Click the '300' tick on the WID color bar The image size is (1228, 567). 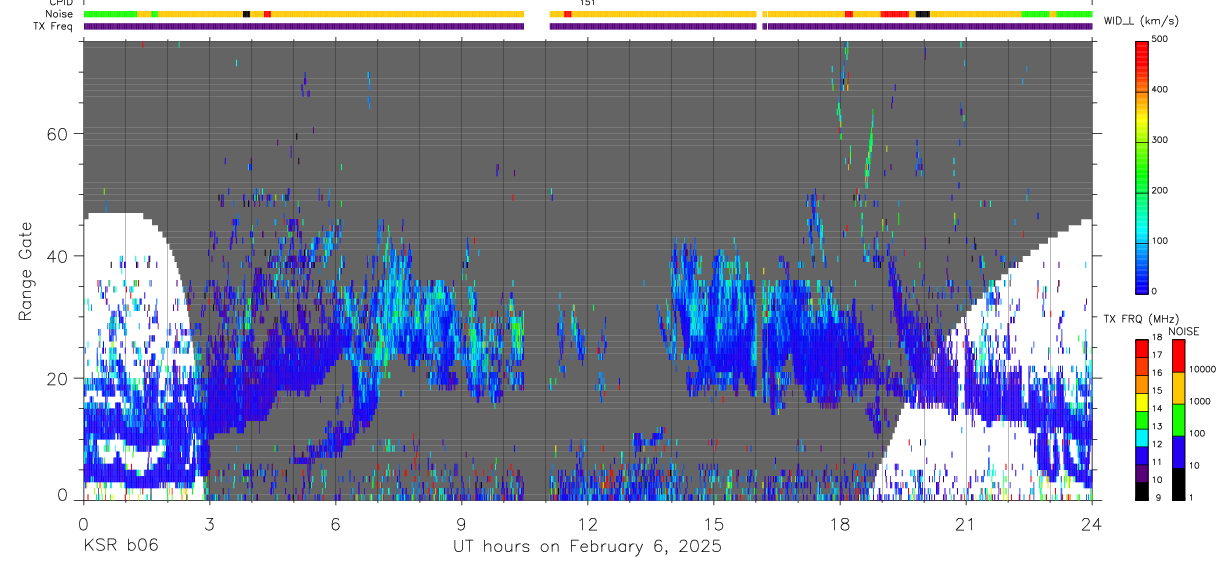(x=1159, y=140)
